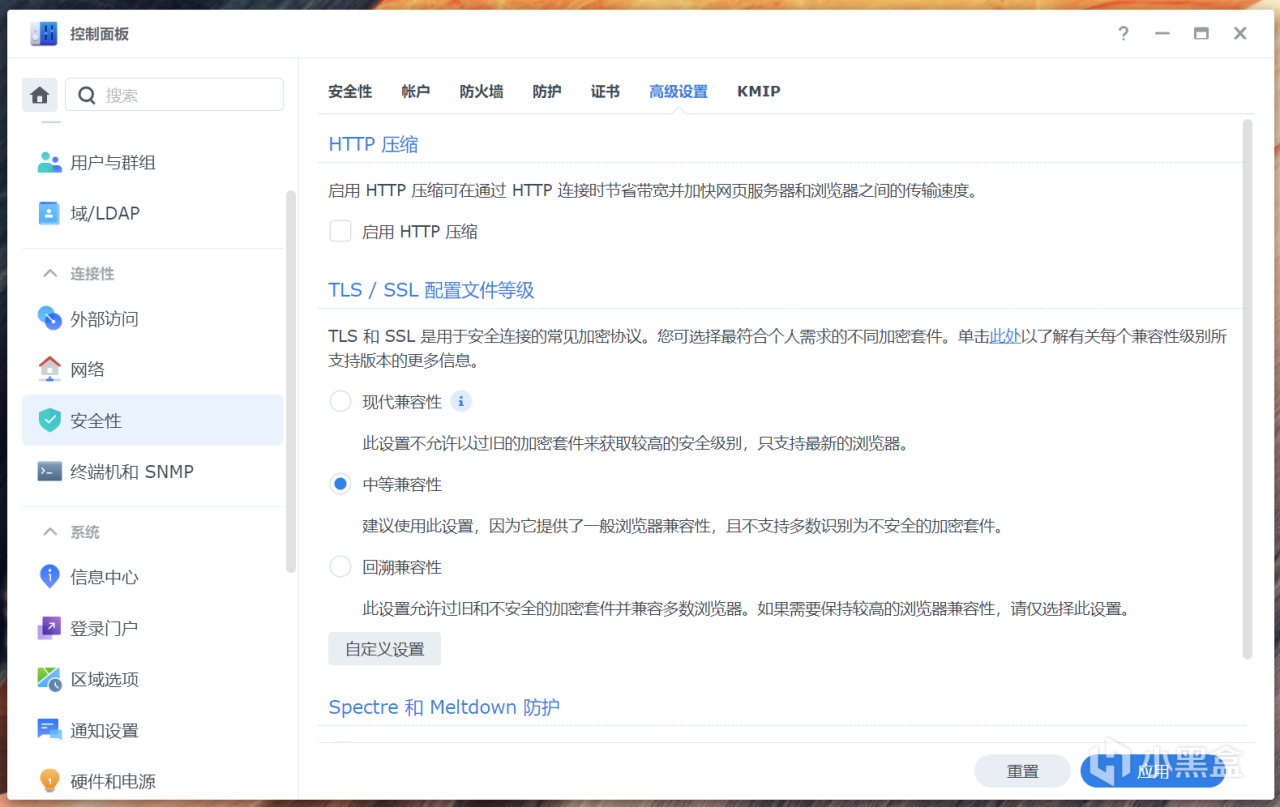The width and height of the screenshot is (1280, 807).
Task: Open 区域选项 in the sidebar
Action: pos(153,679)
